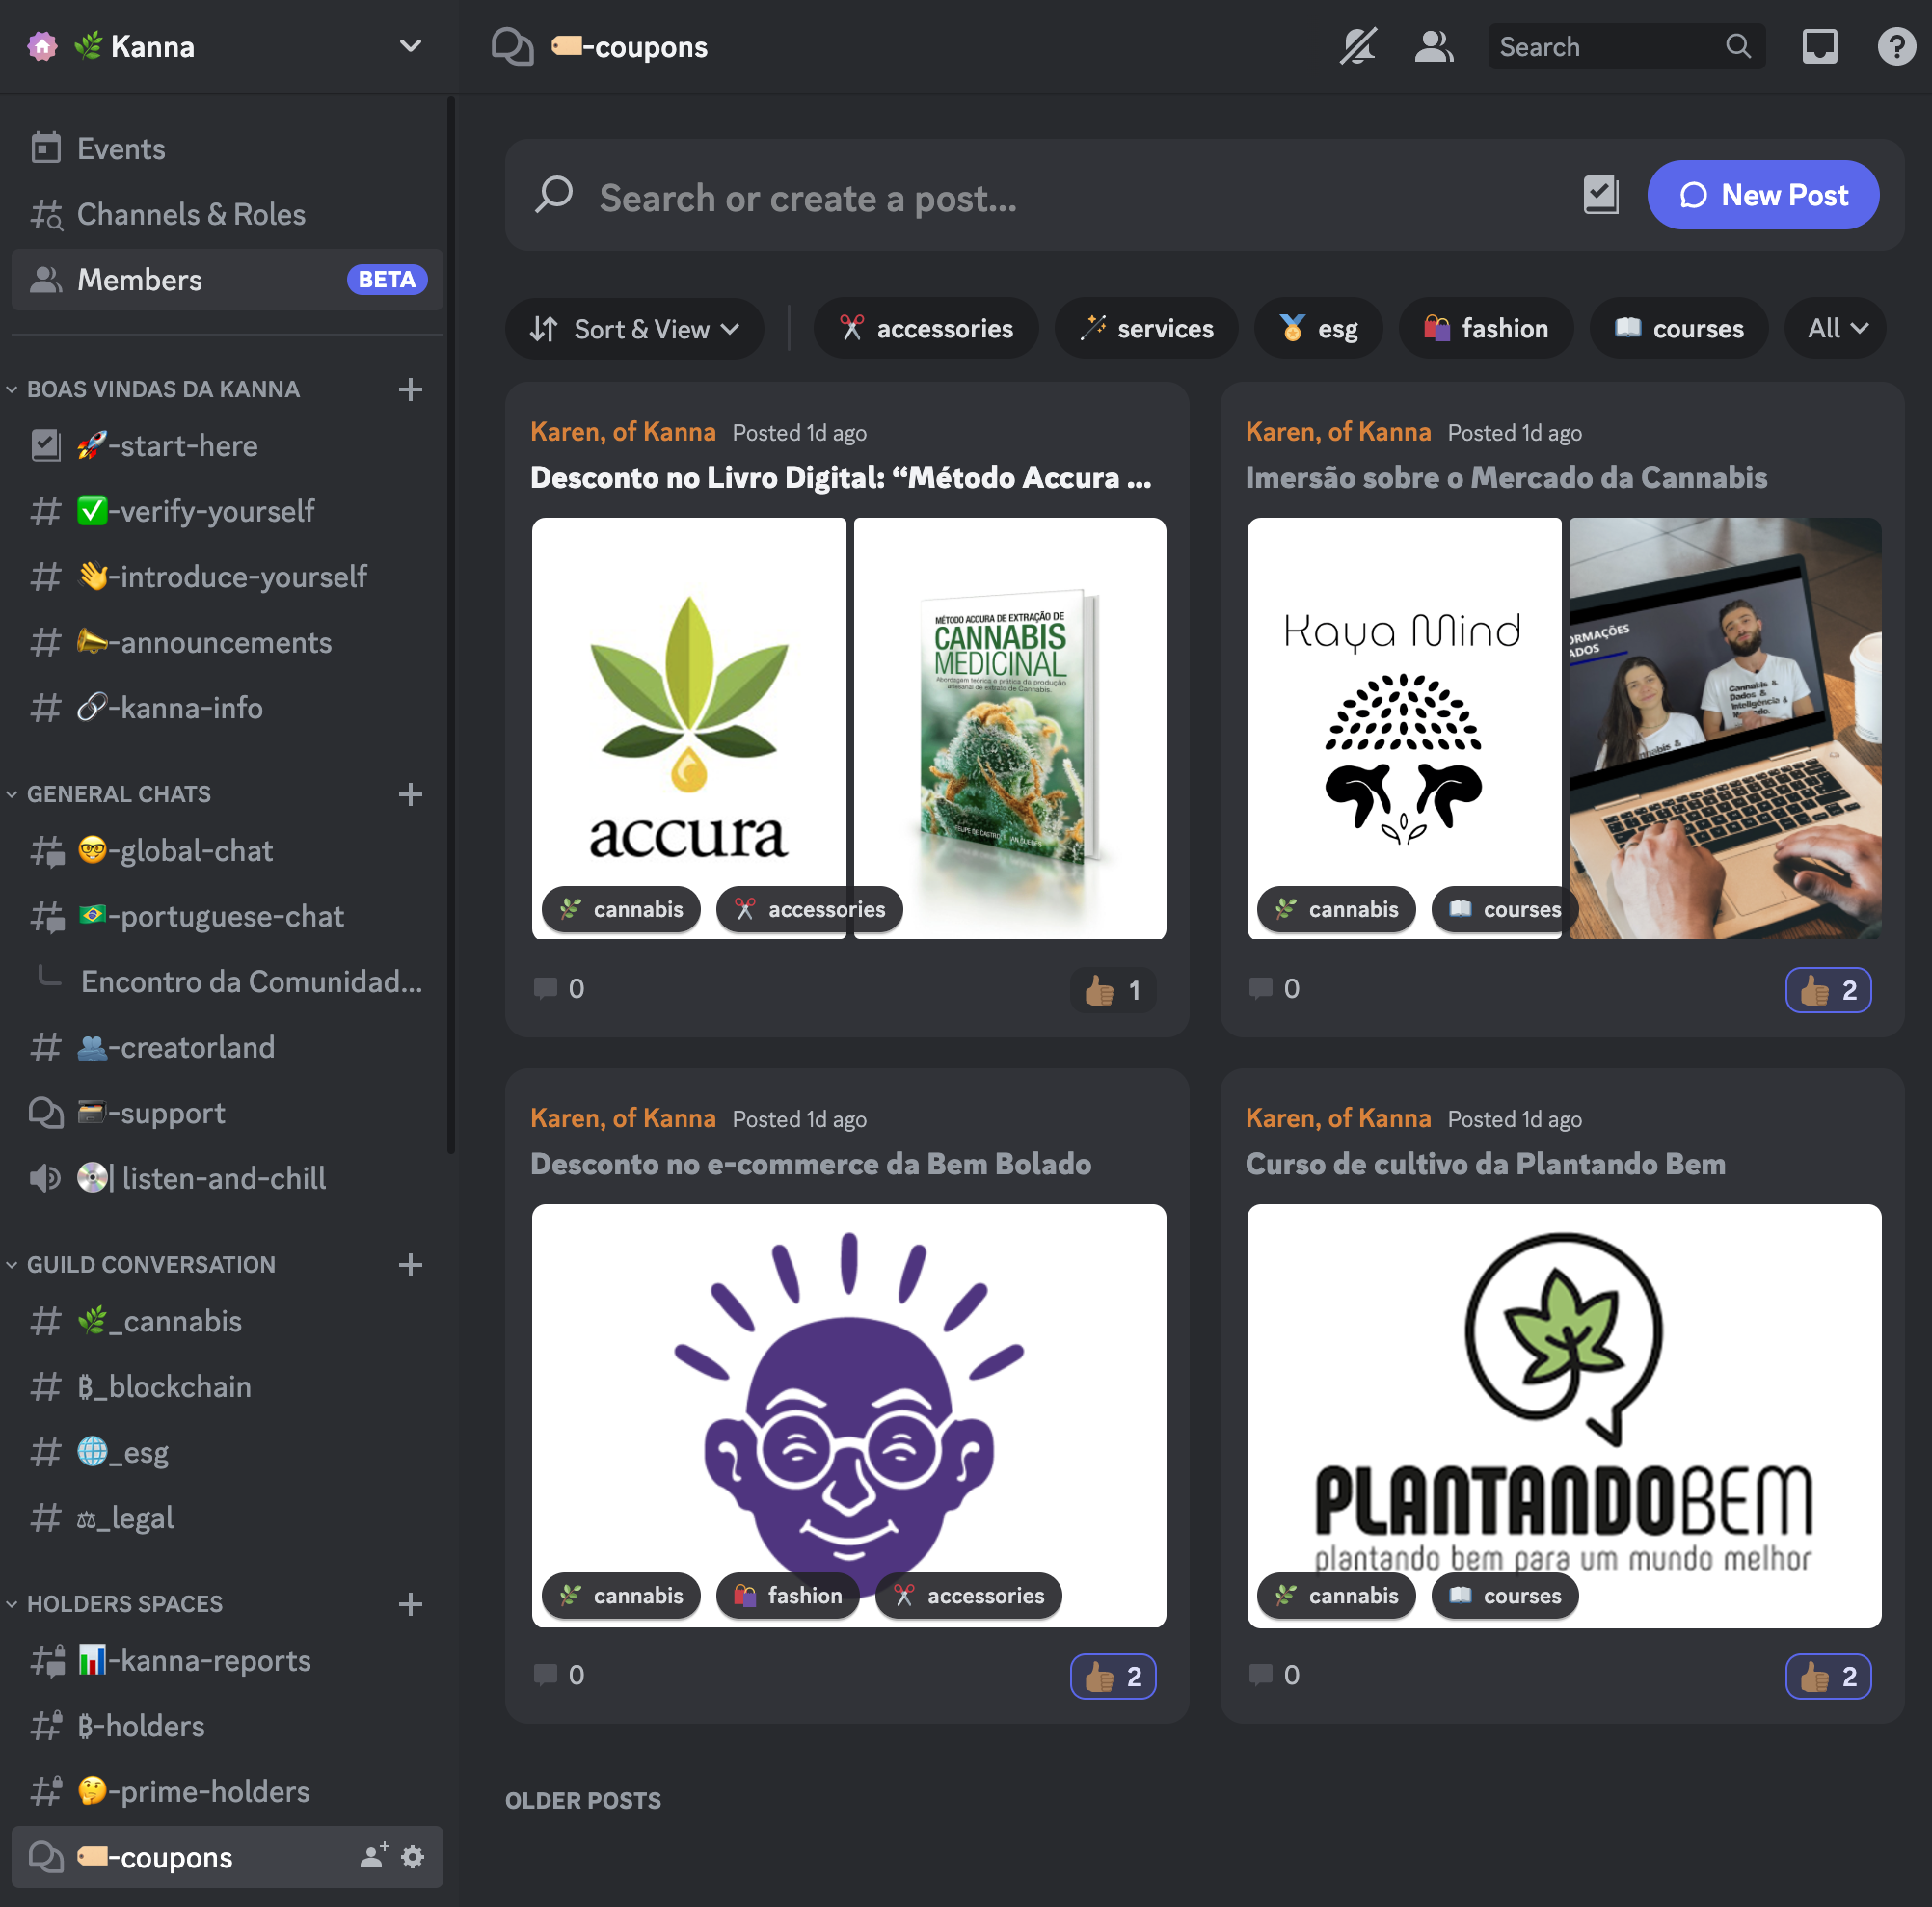Expand the All tags dropdown

pyautogui.click(x=1836, y=328)
